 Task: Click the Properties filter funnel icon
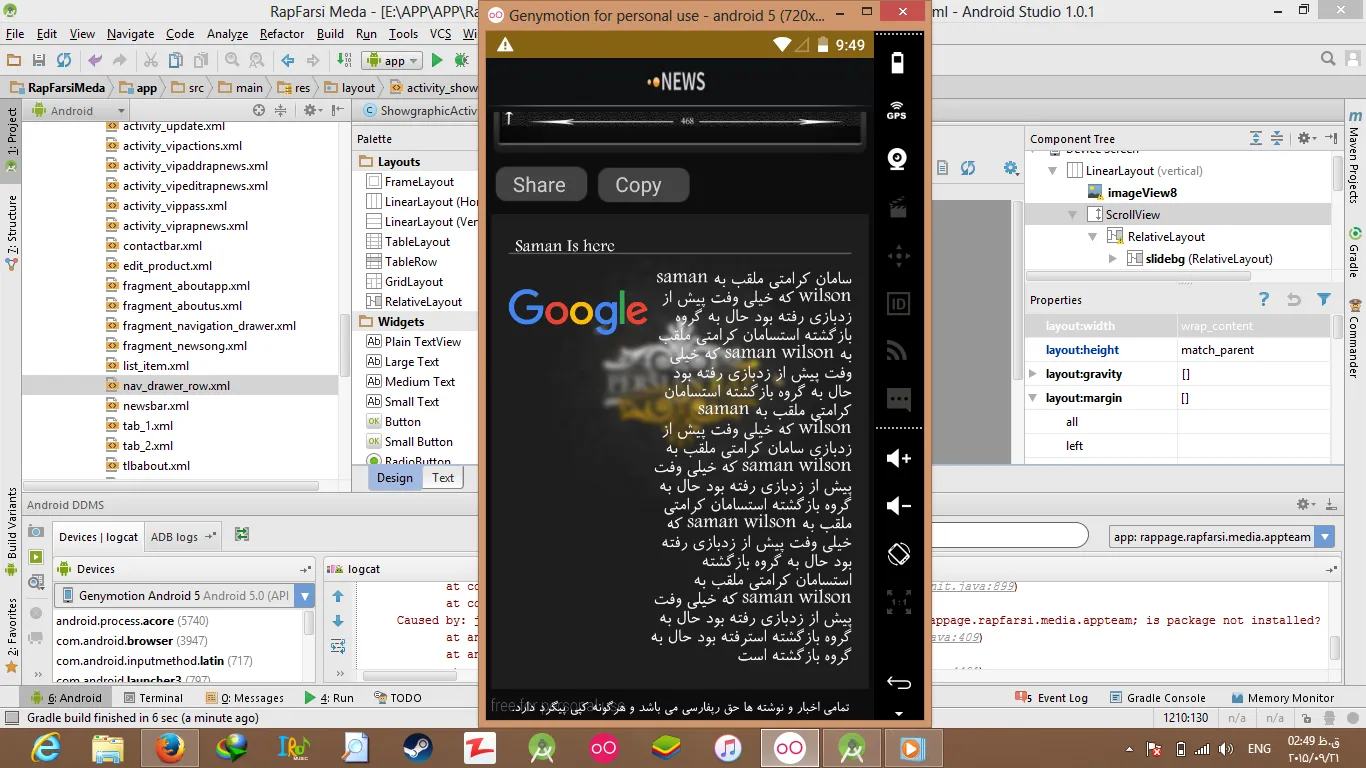click(x=1324, y=299)
